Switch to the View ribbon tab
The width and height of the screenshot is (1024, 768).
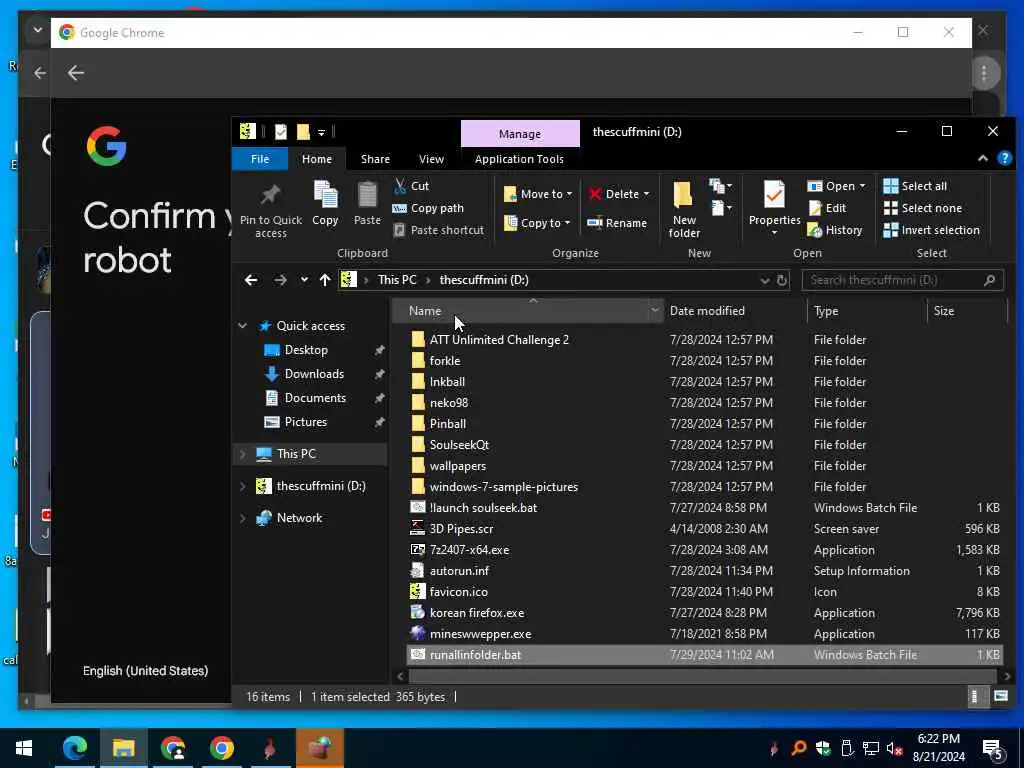431,159
